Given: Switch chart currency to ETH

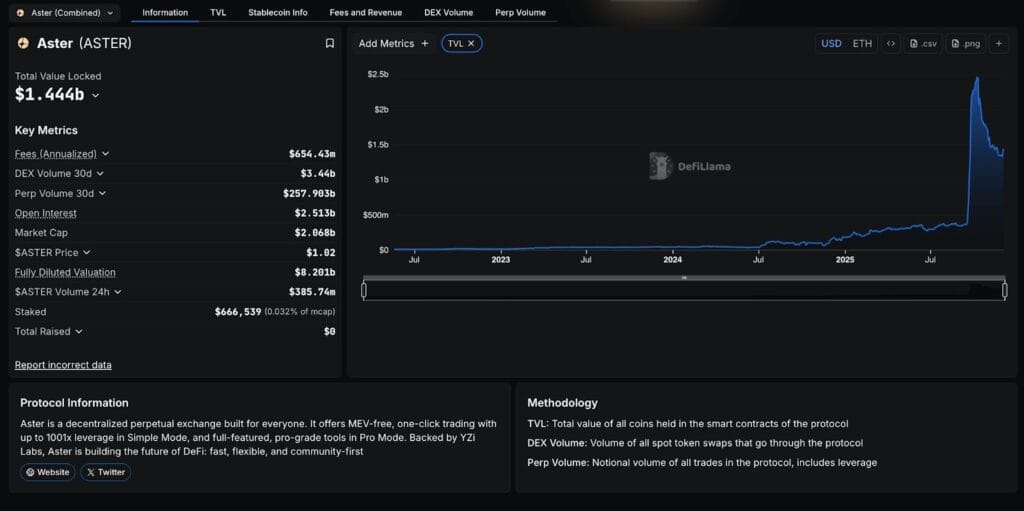Looking at the screenshot, I should 862,44.
